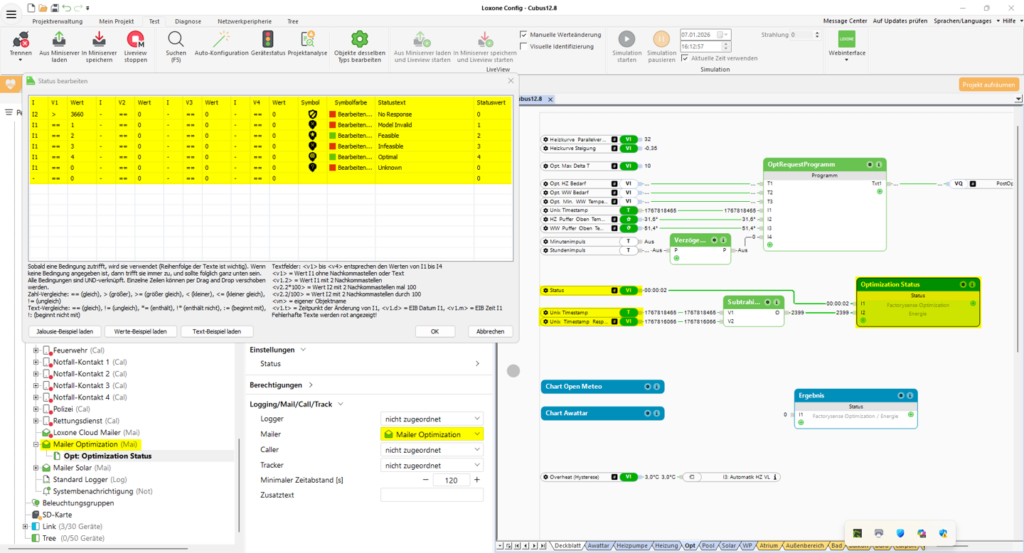Open the Mailer dropdown showing Mailer Optimization
Viewport: 1024px width, 553px height.
coord(432,435)
